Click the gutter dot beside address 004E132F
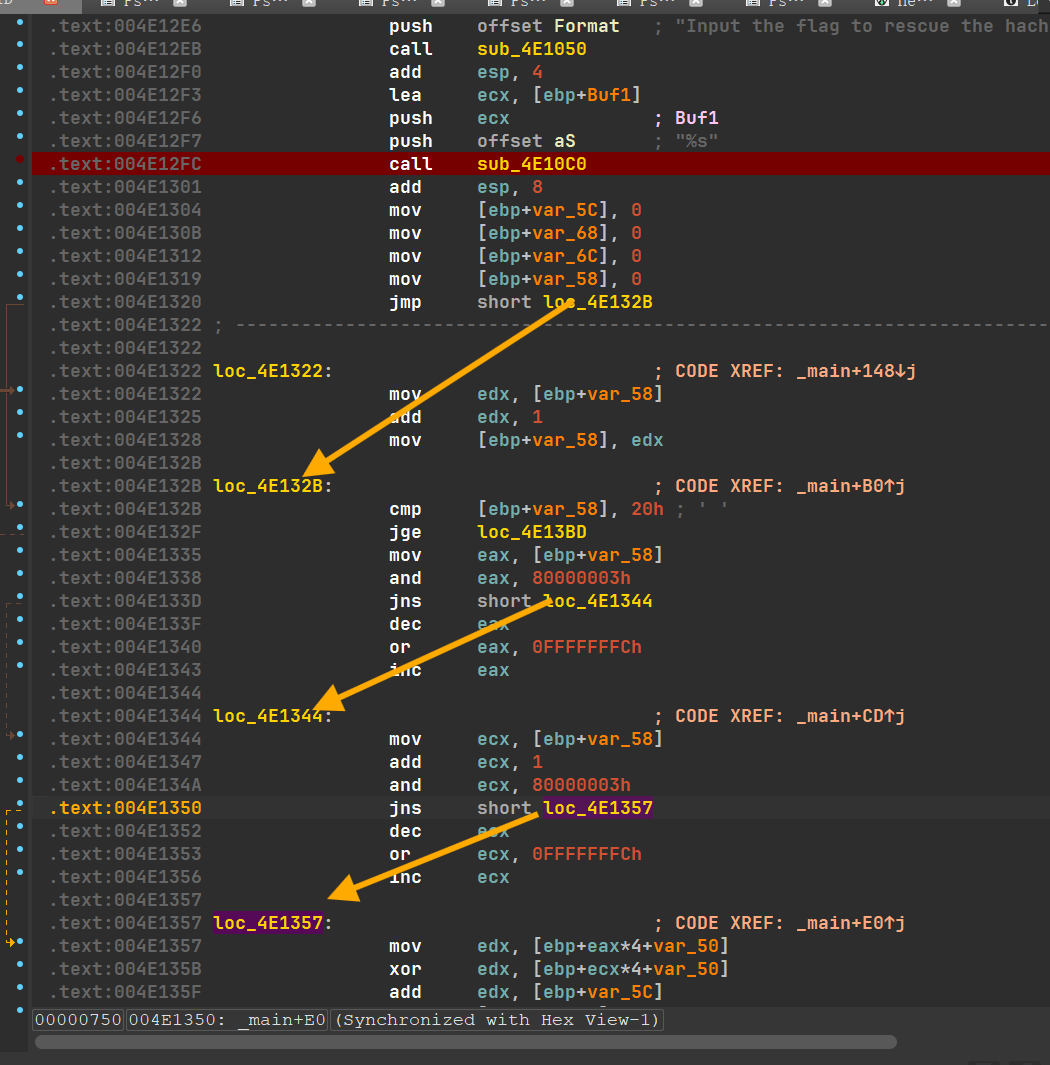The height and width of the screenshot is (1065, 1050). [x=21, y=532]
